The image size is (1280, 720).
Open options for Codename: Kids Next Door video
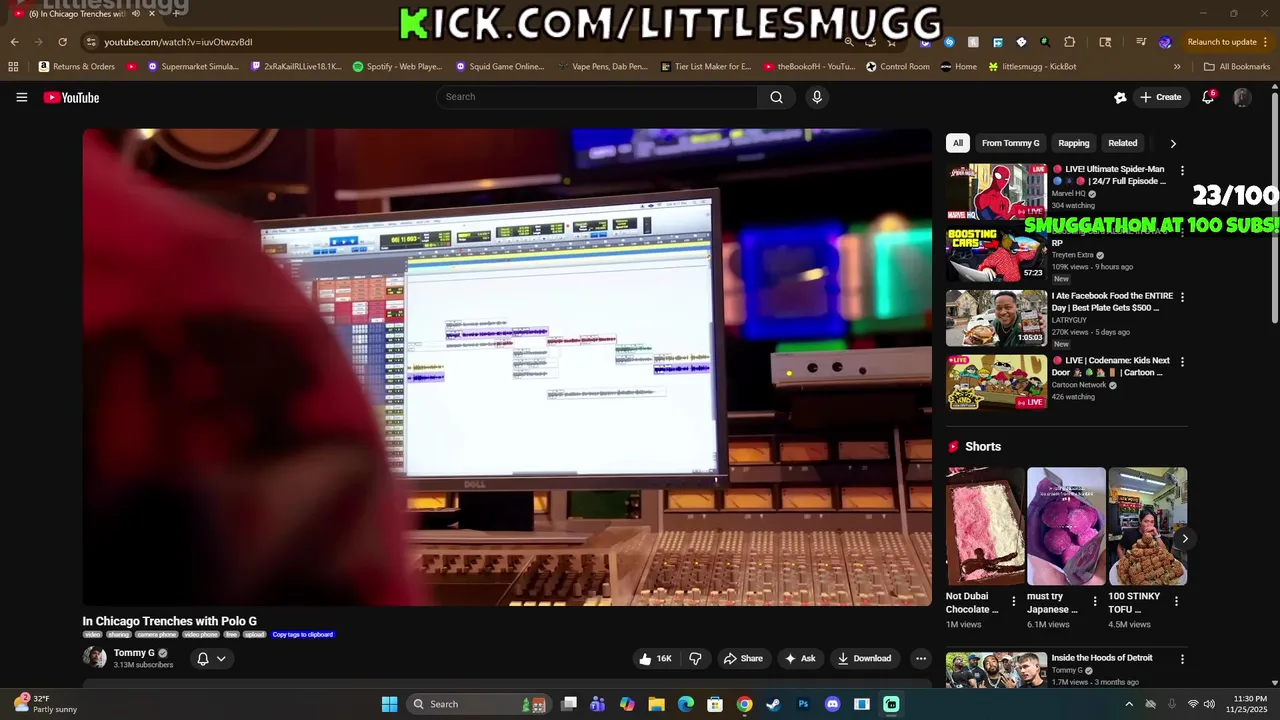click(x=1182, y=361)
